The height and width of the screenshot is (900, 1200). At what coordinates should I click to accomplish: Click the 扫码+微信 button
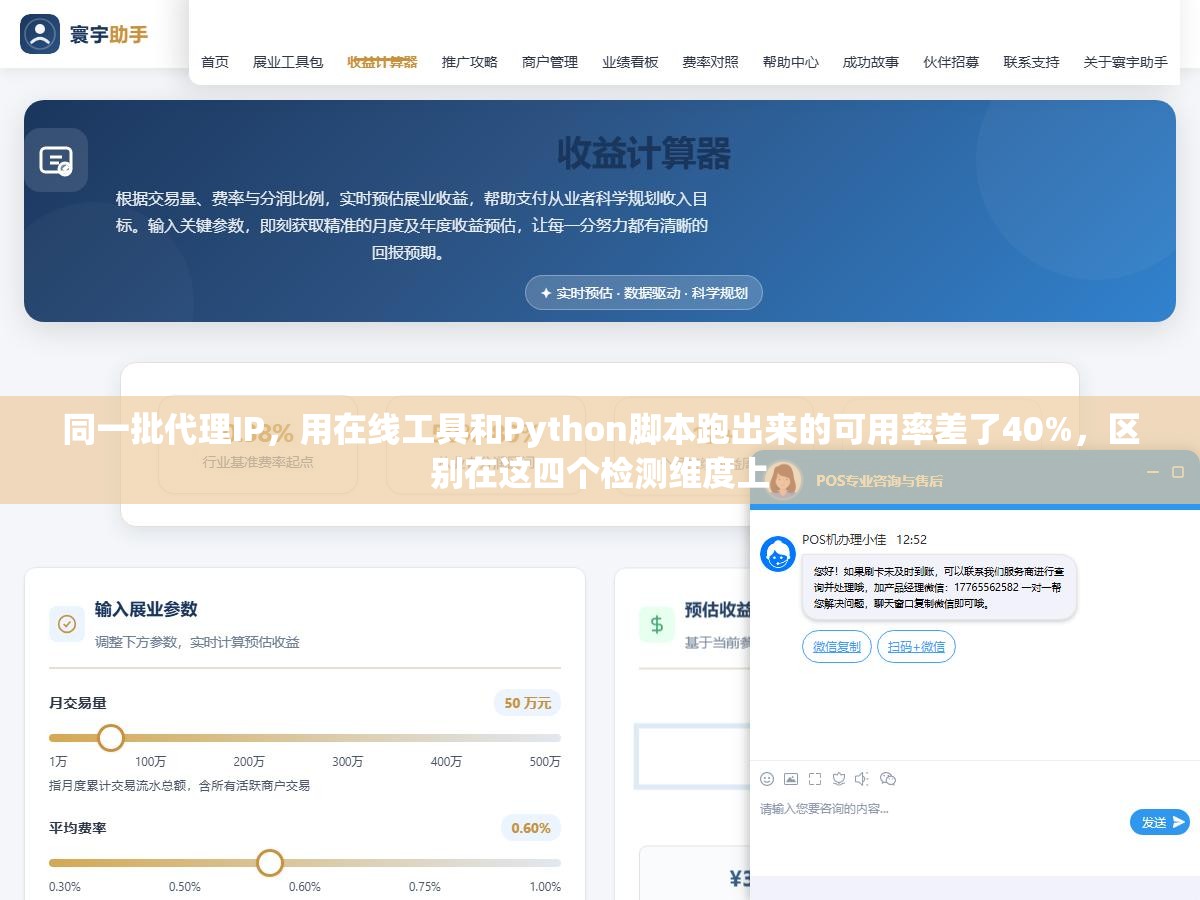coord(917,646)
